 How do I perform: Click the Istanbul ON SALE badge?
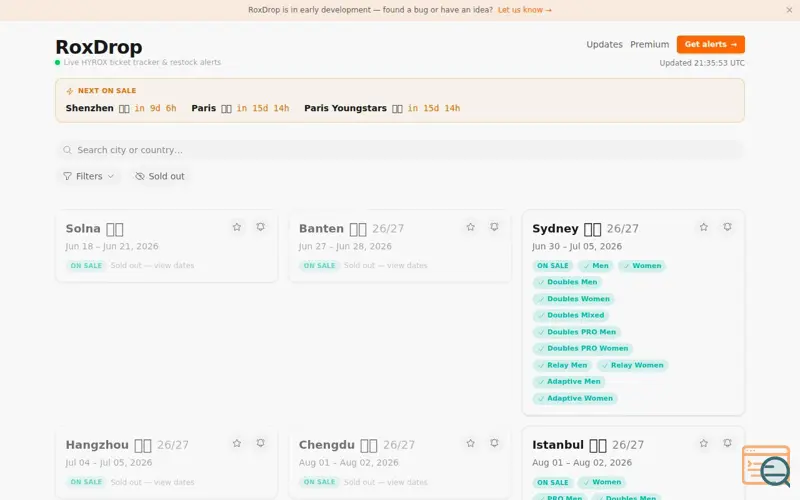pyautogui.click(x=553, y=482)
